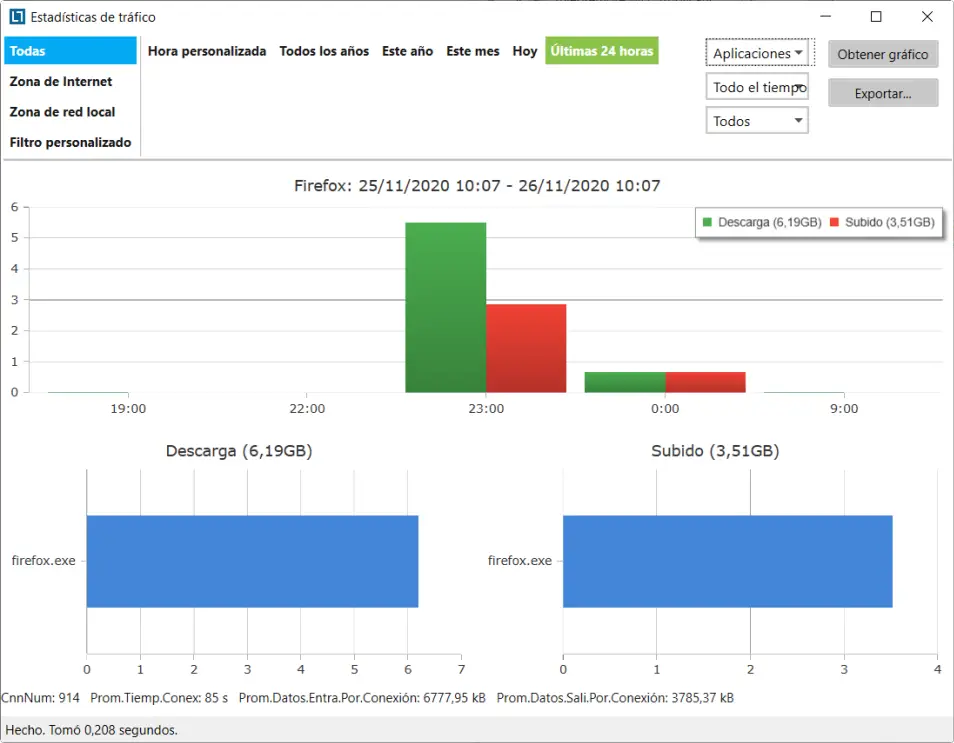
Task: Click the Descarga (6,19GB) chart heading
Action: [x=239, y=451]
